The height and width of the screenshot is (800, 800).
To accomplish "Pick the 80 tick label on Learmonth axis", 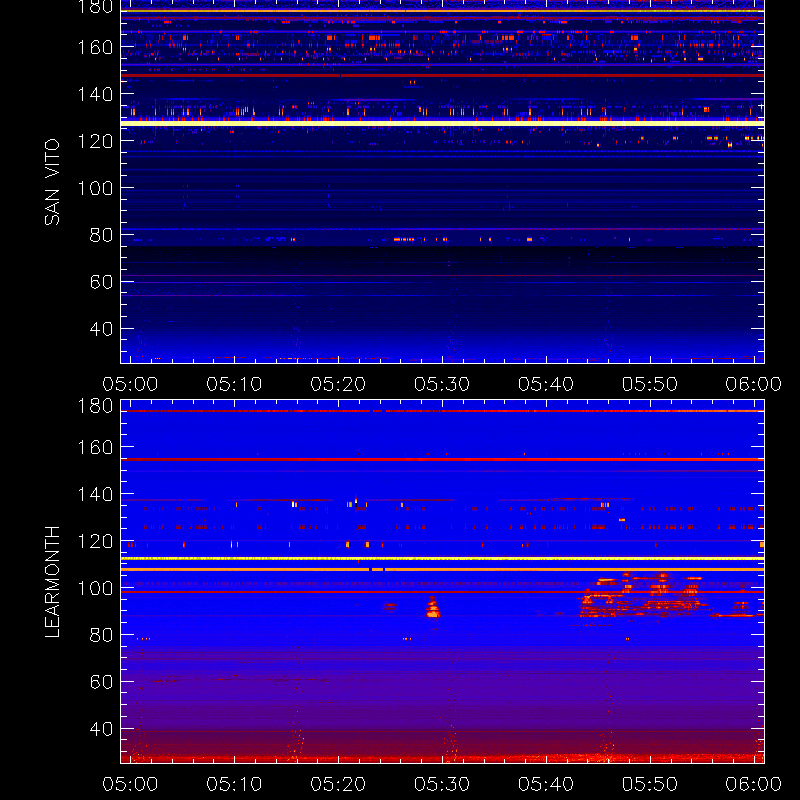I will click(x=102, y=635).
